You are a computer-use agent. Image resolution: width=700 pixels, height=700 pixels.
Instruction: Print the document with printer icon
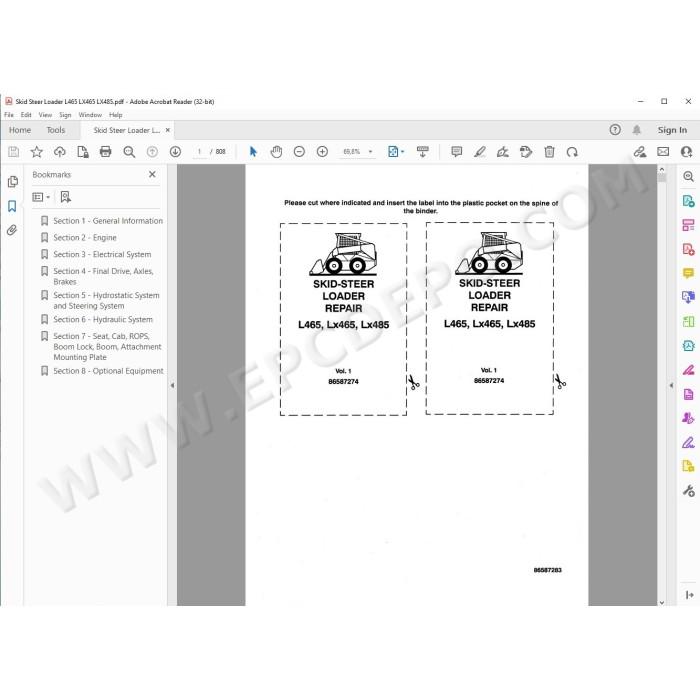pyautogui.click(x=105, y=152)
